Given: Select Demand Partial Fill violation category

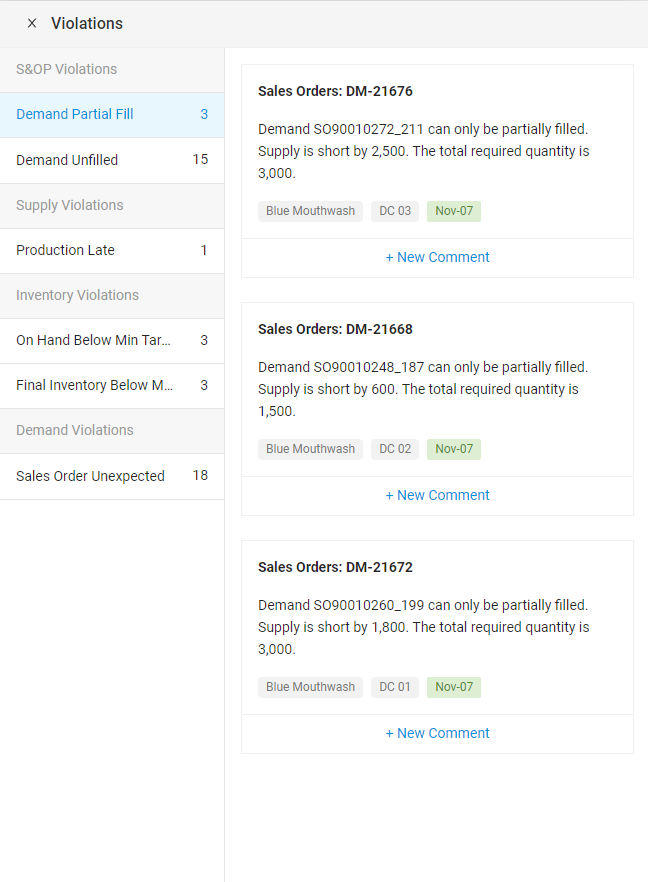Looking at the screenshot, I should click(x=111, y=114).
